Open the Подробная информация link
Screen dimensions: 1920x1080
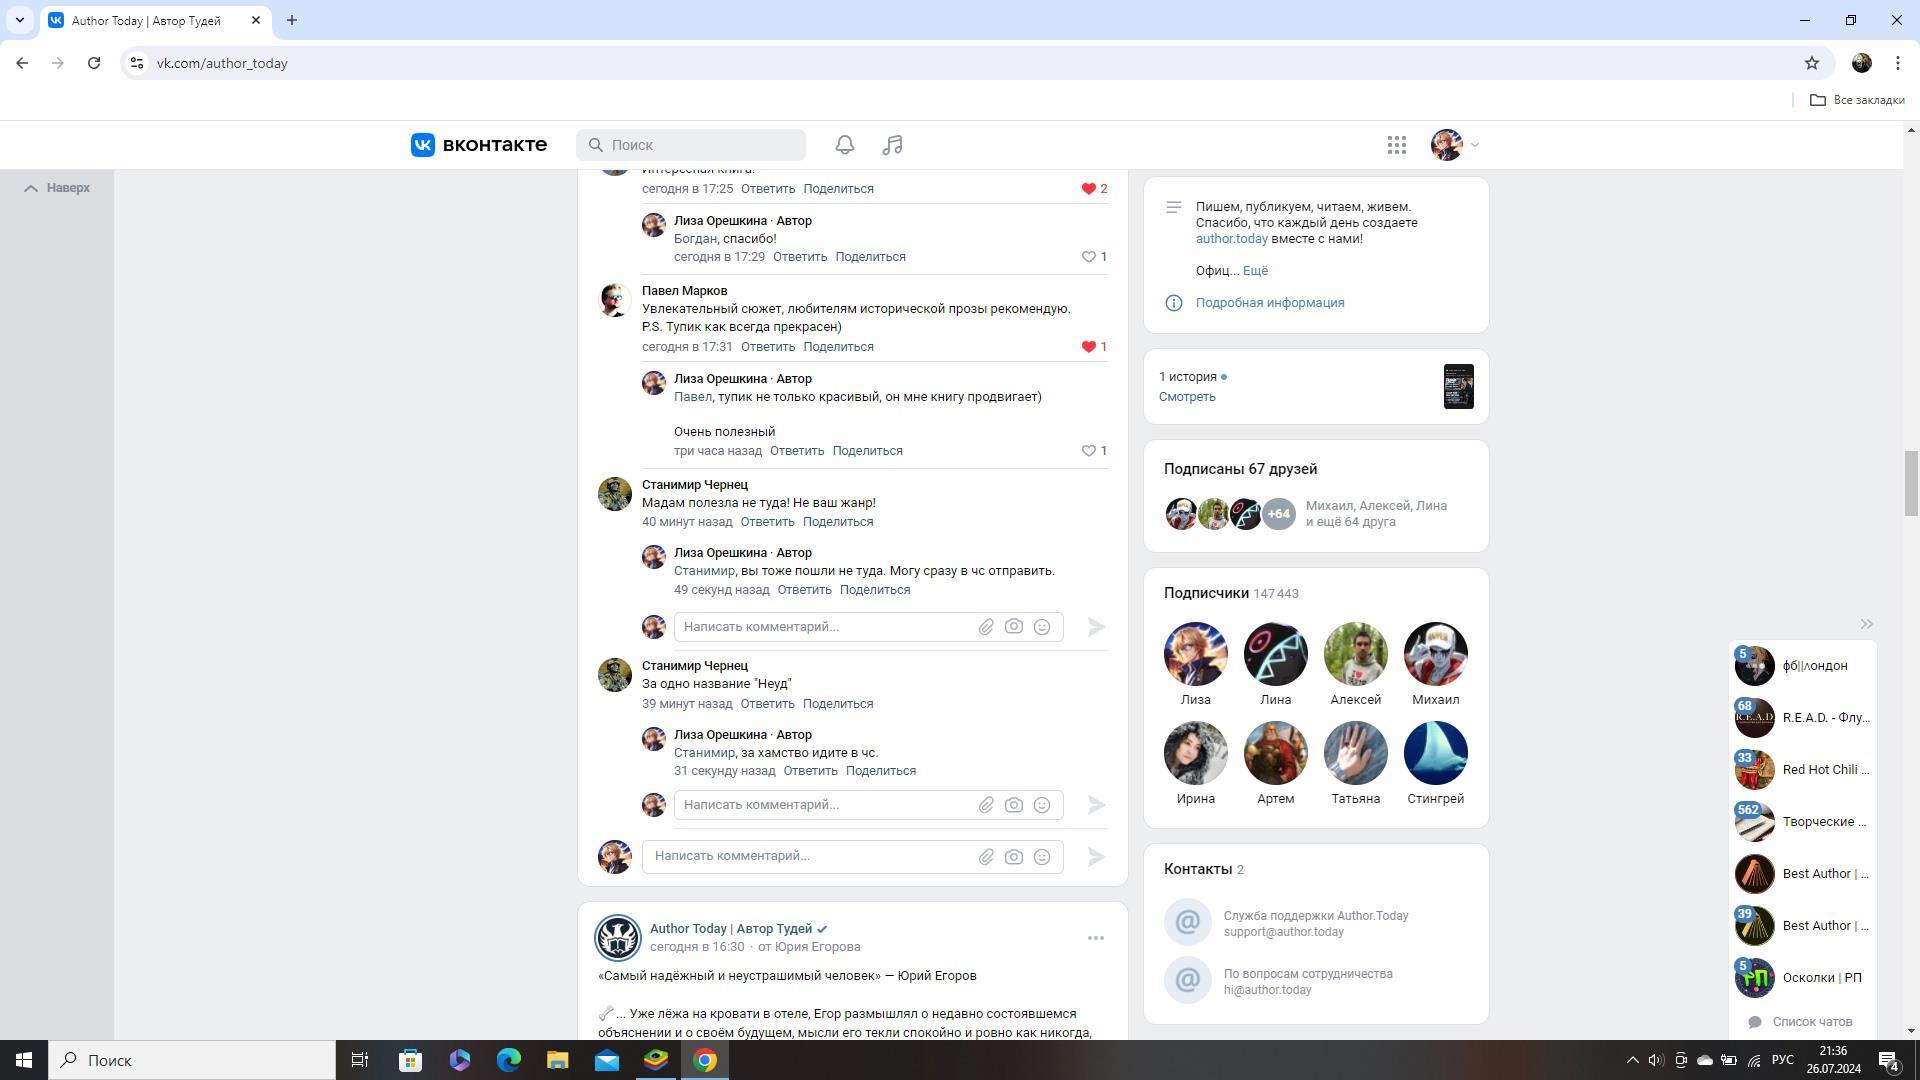(x=1269, y=303)
